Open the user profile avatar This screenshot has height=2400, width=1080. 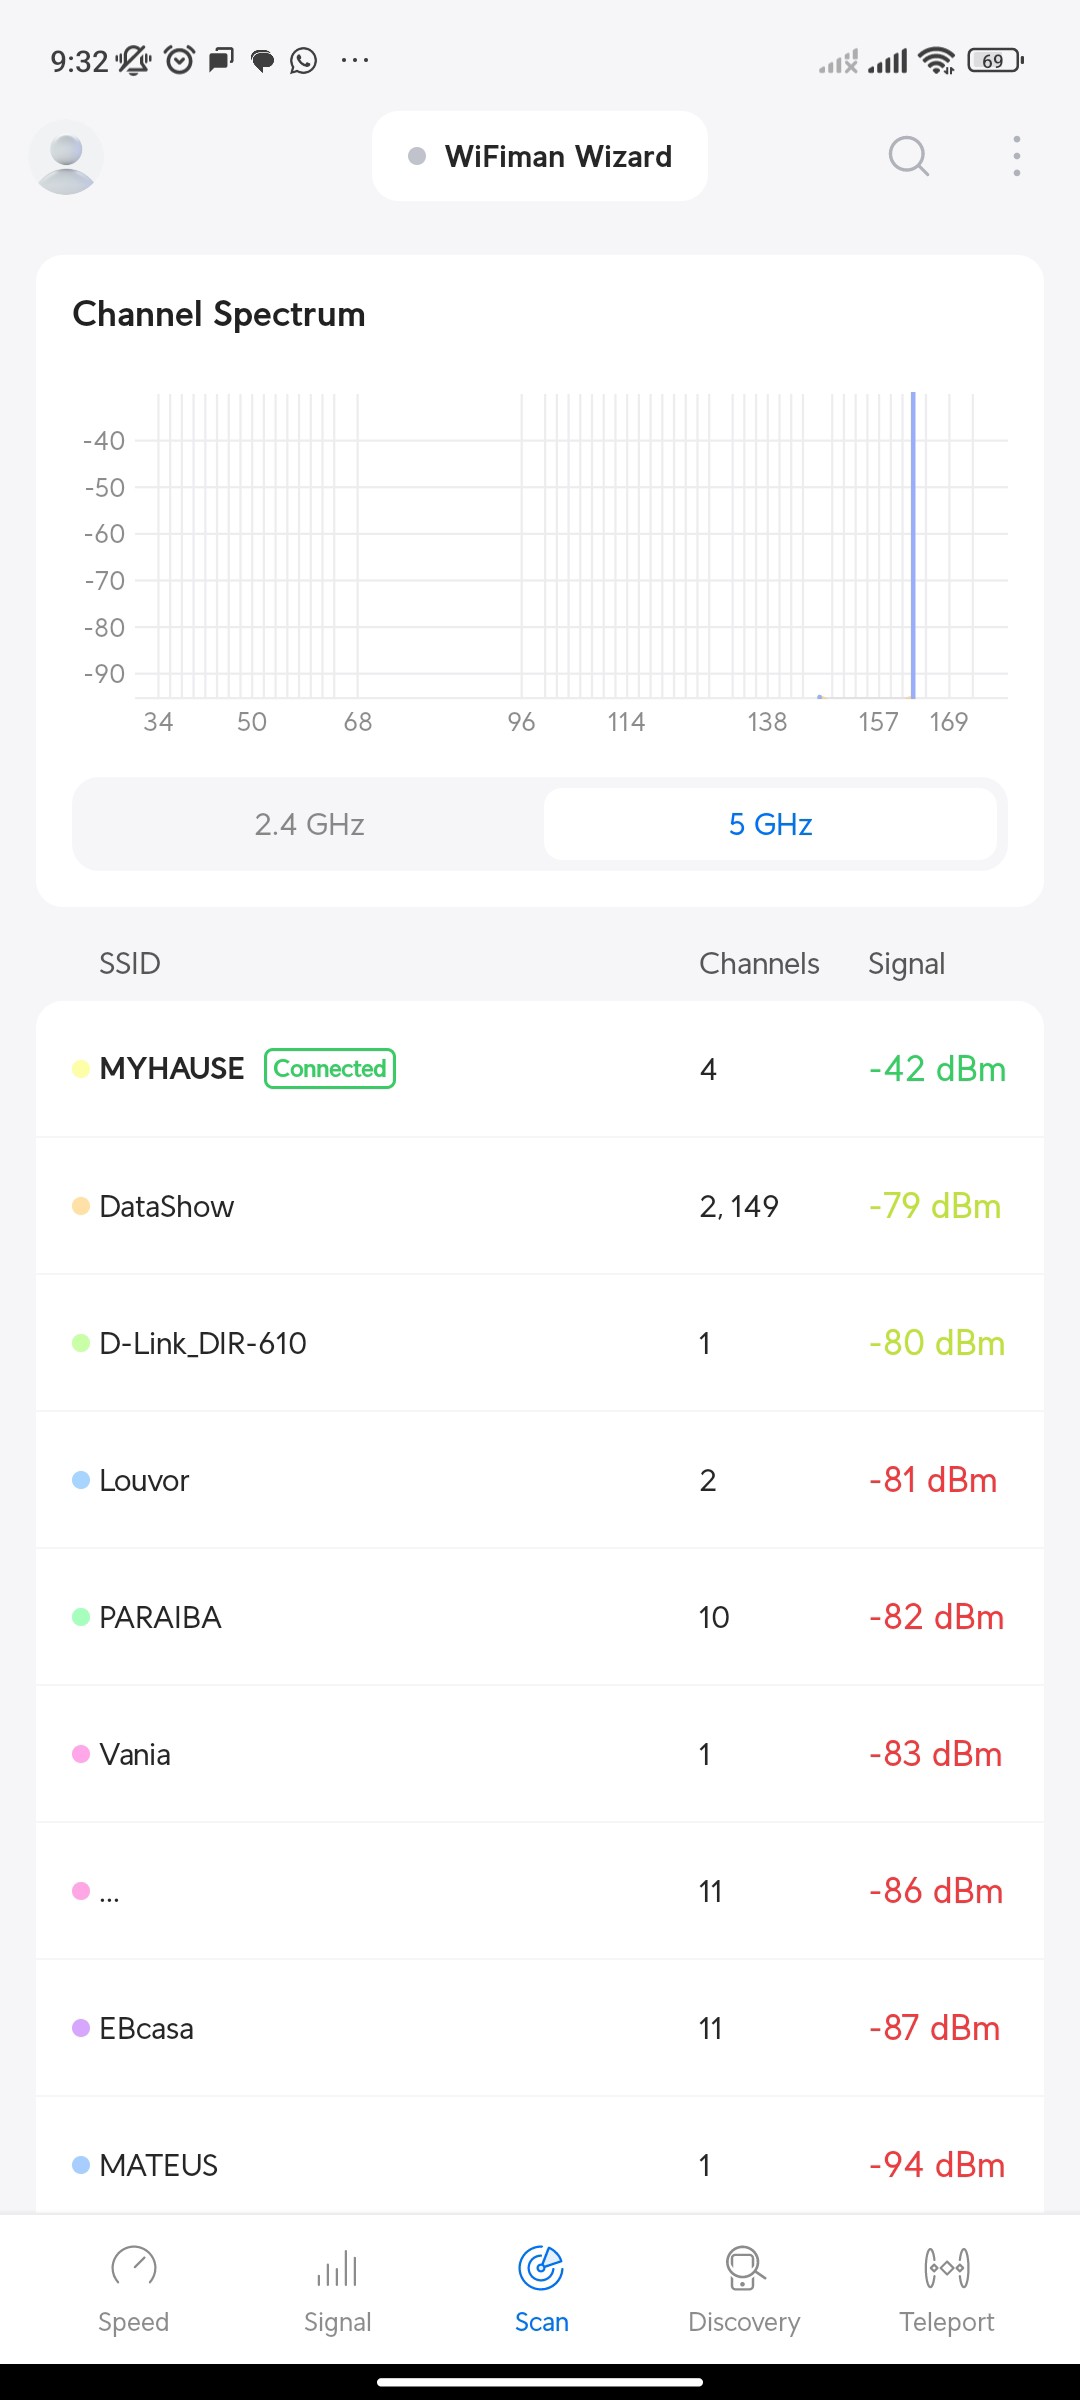66,157
